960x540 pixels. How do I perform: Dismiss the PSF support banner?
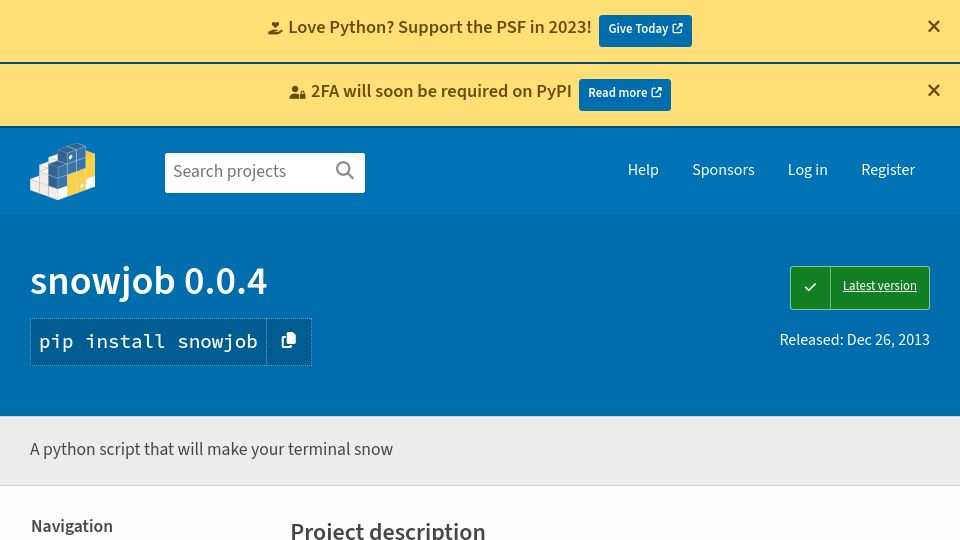click(934, 26)
